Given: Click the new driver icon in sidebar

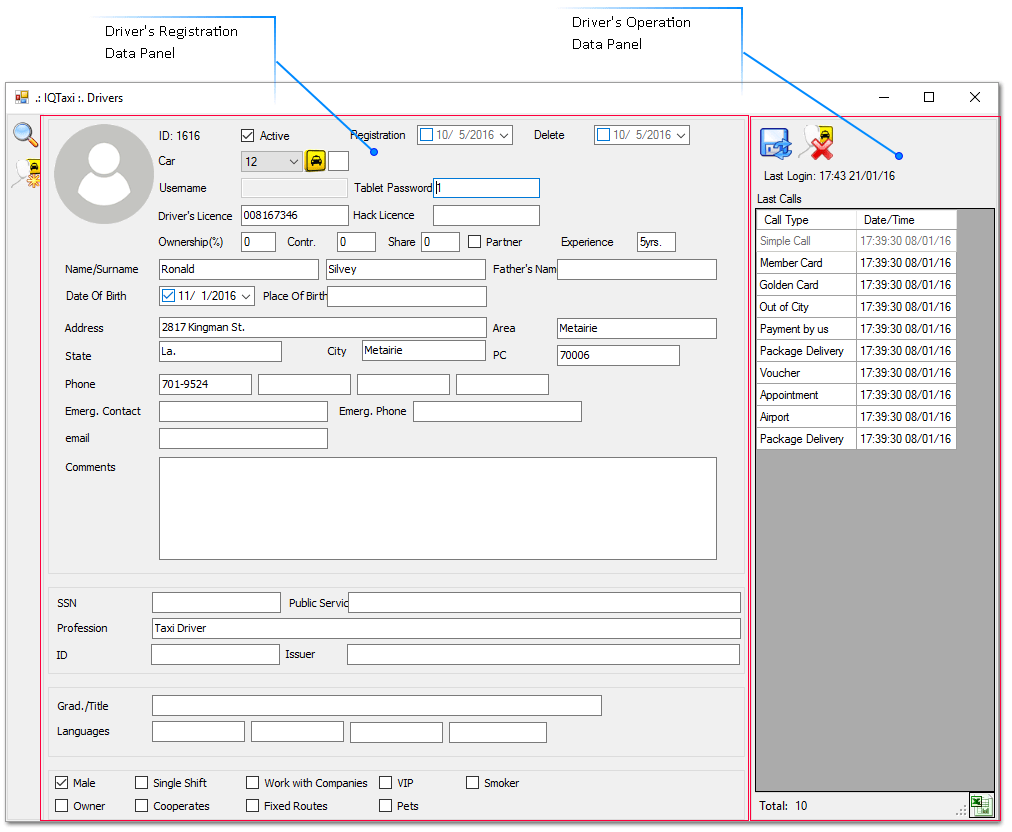Looking at the screenshot, I should click(x=27, y=174).
